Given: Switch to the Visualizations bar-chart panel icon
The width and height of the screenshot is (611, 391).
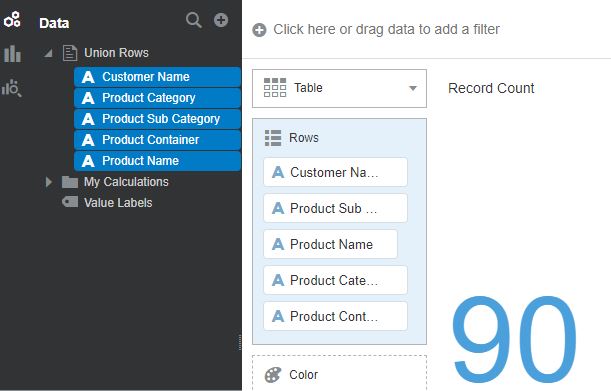Looking at the screenshot, I should coord(12,54).
